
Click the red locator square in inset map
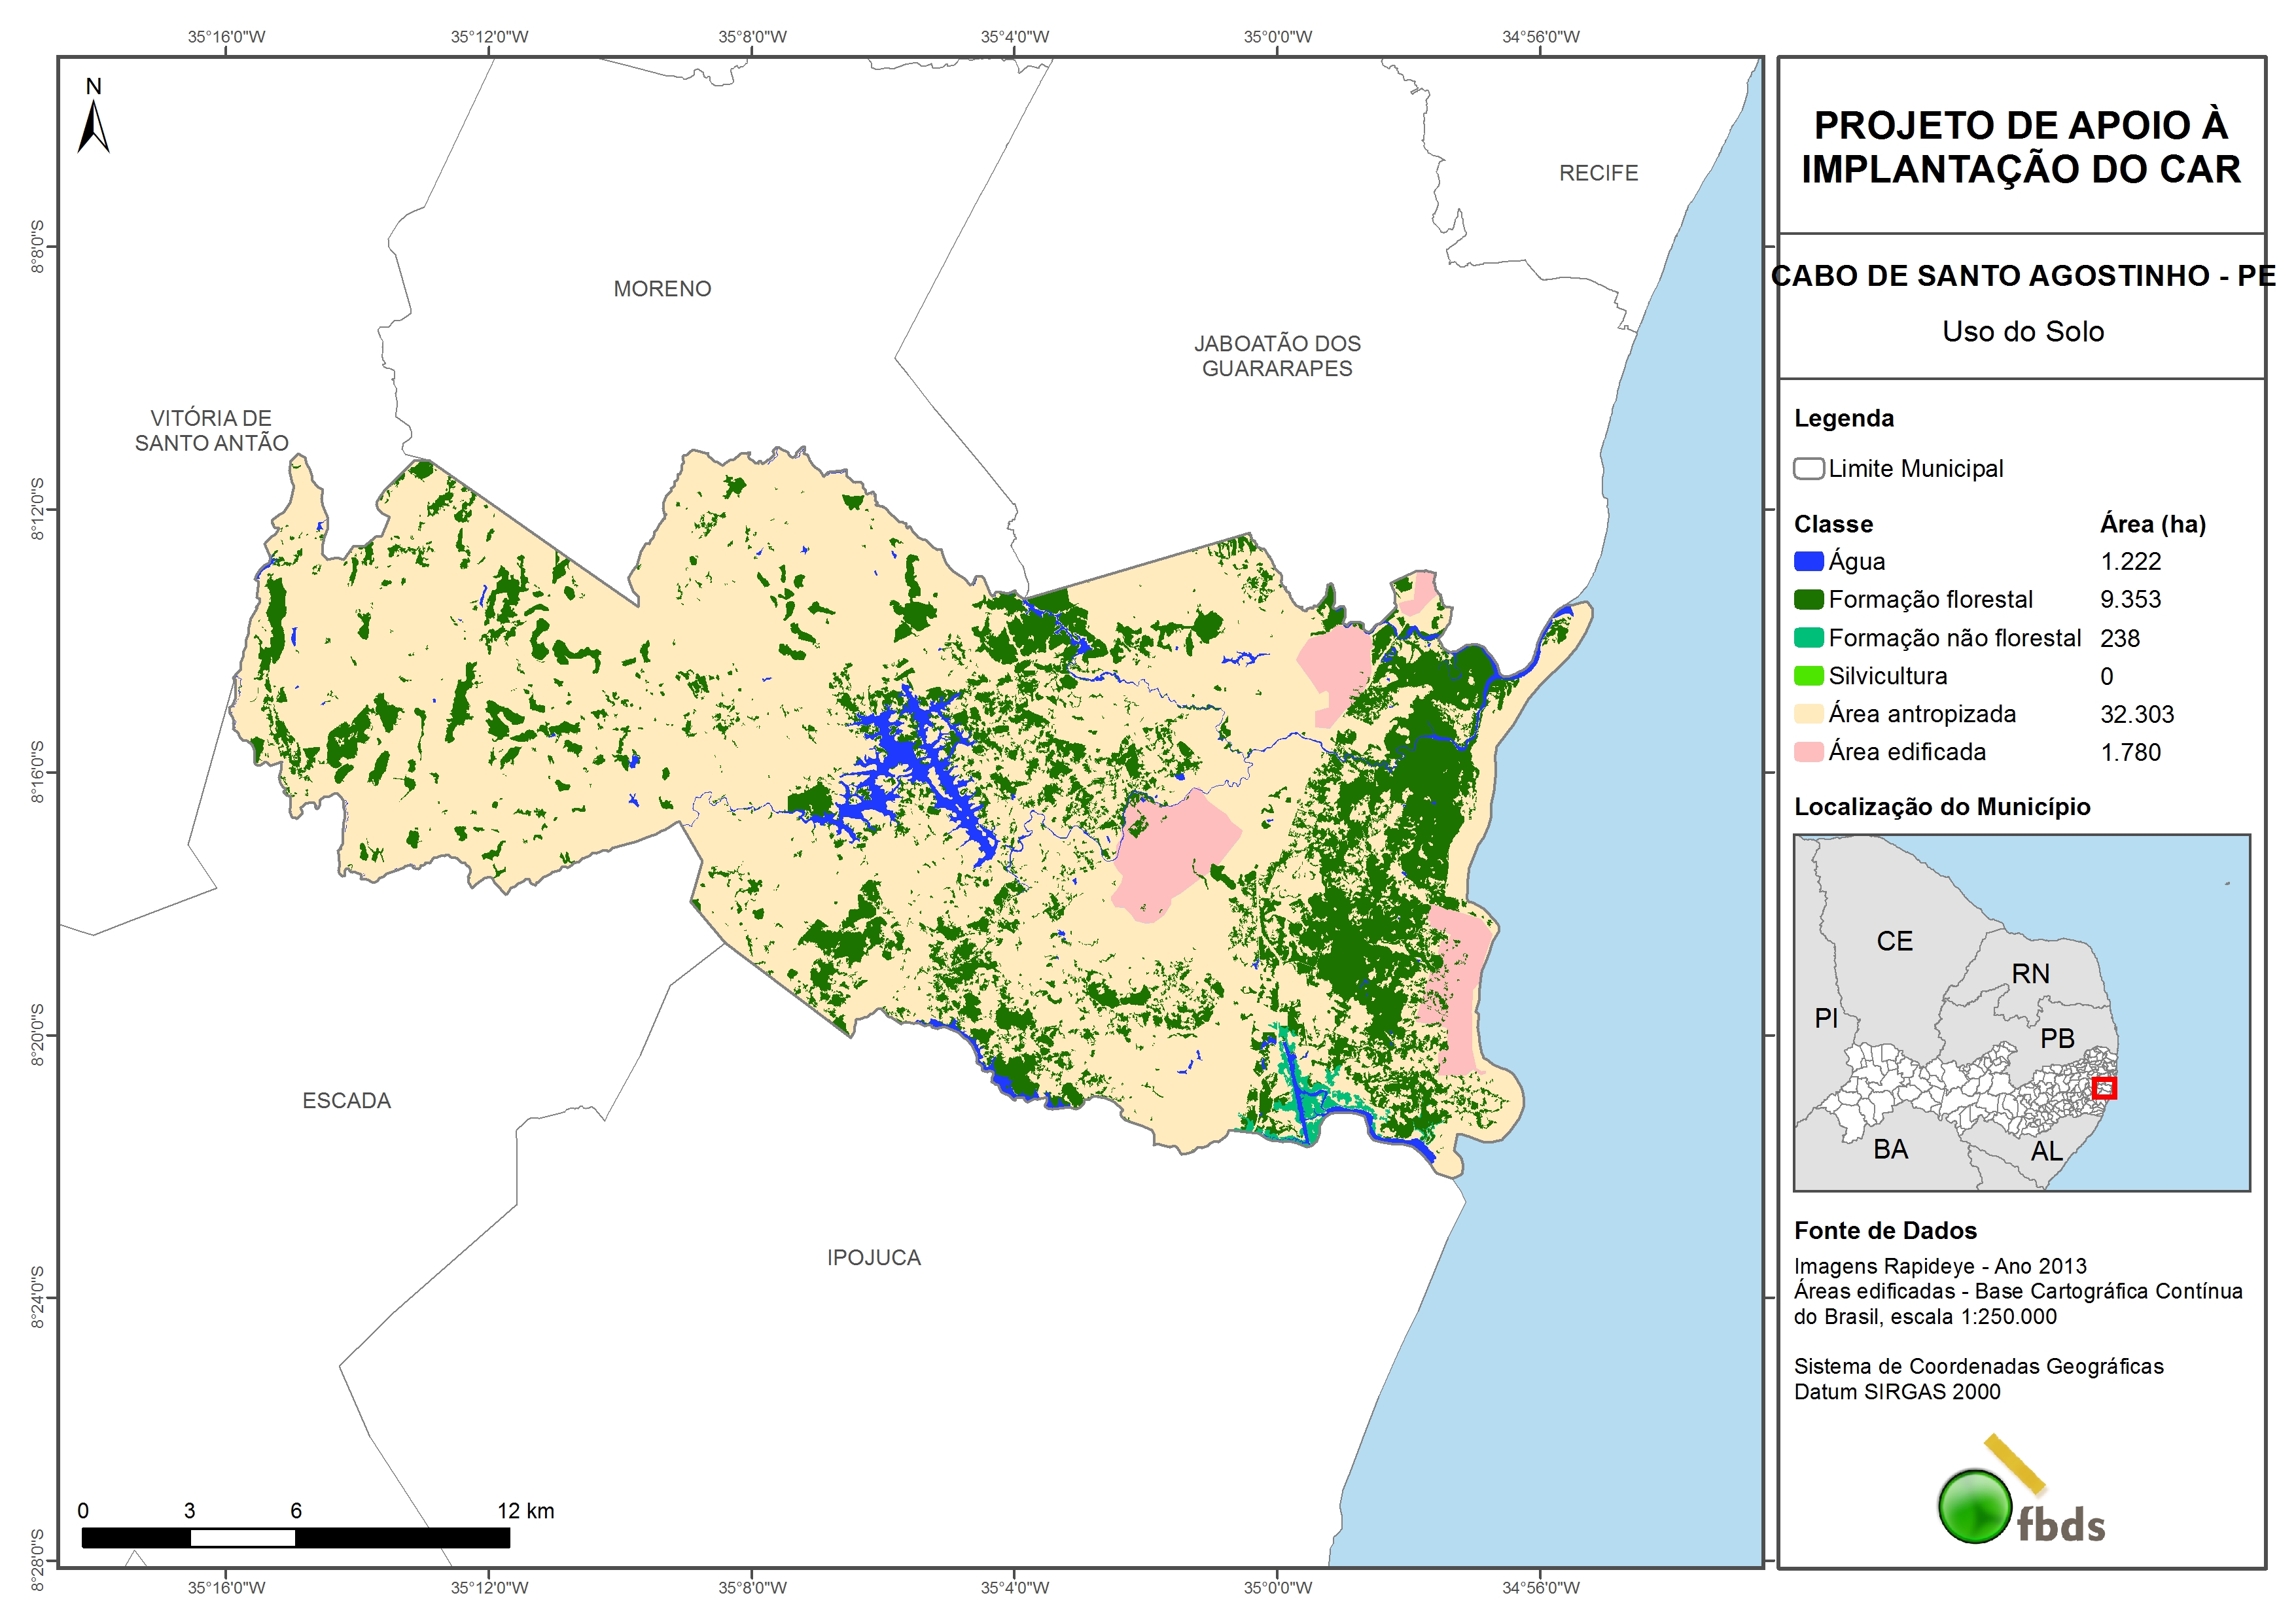[2104, 1088]
